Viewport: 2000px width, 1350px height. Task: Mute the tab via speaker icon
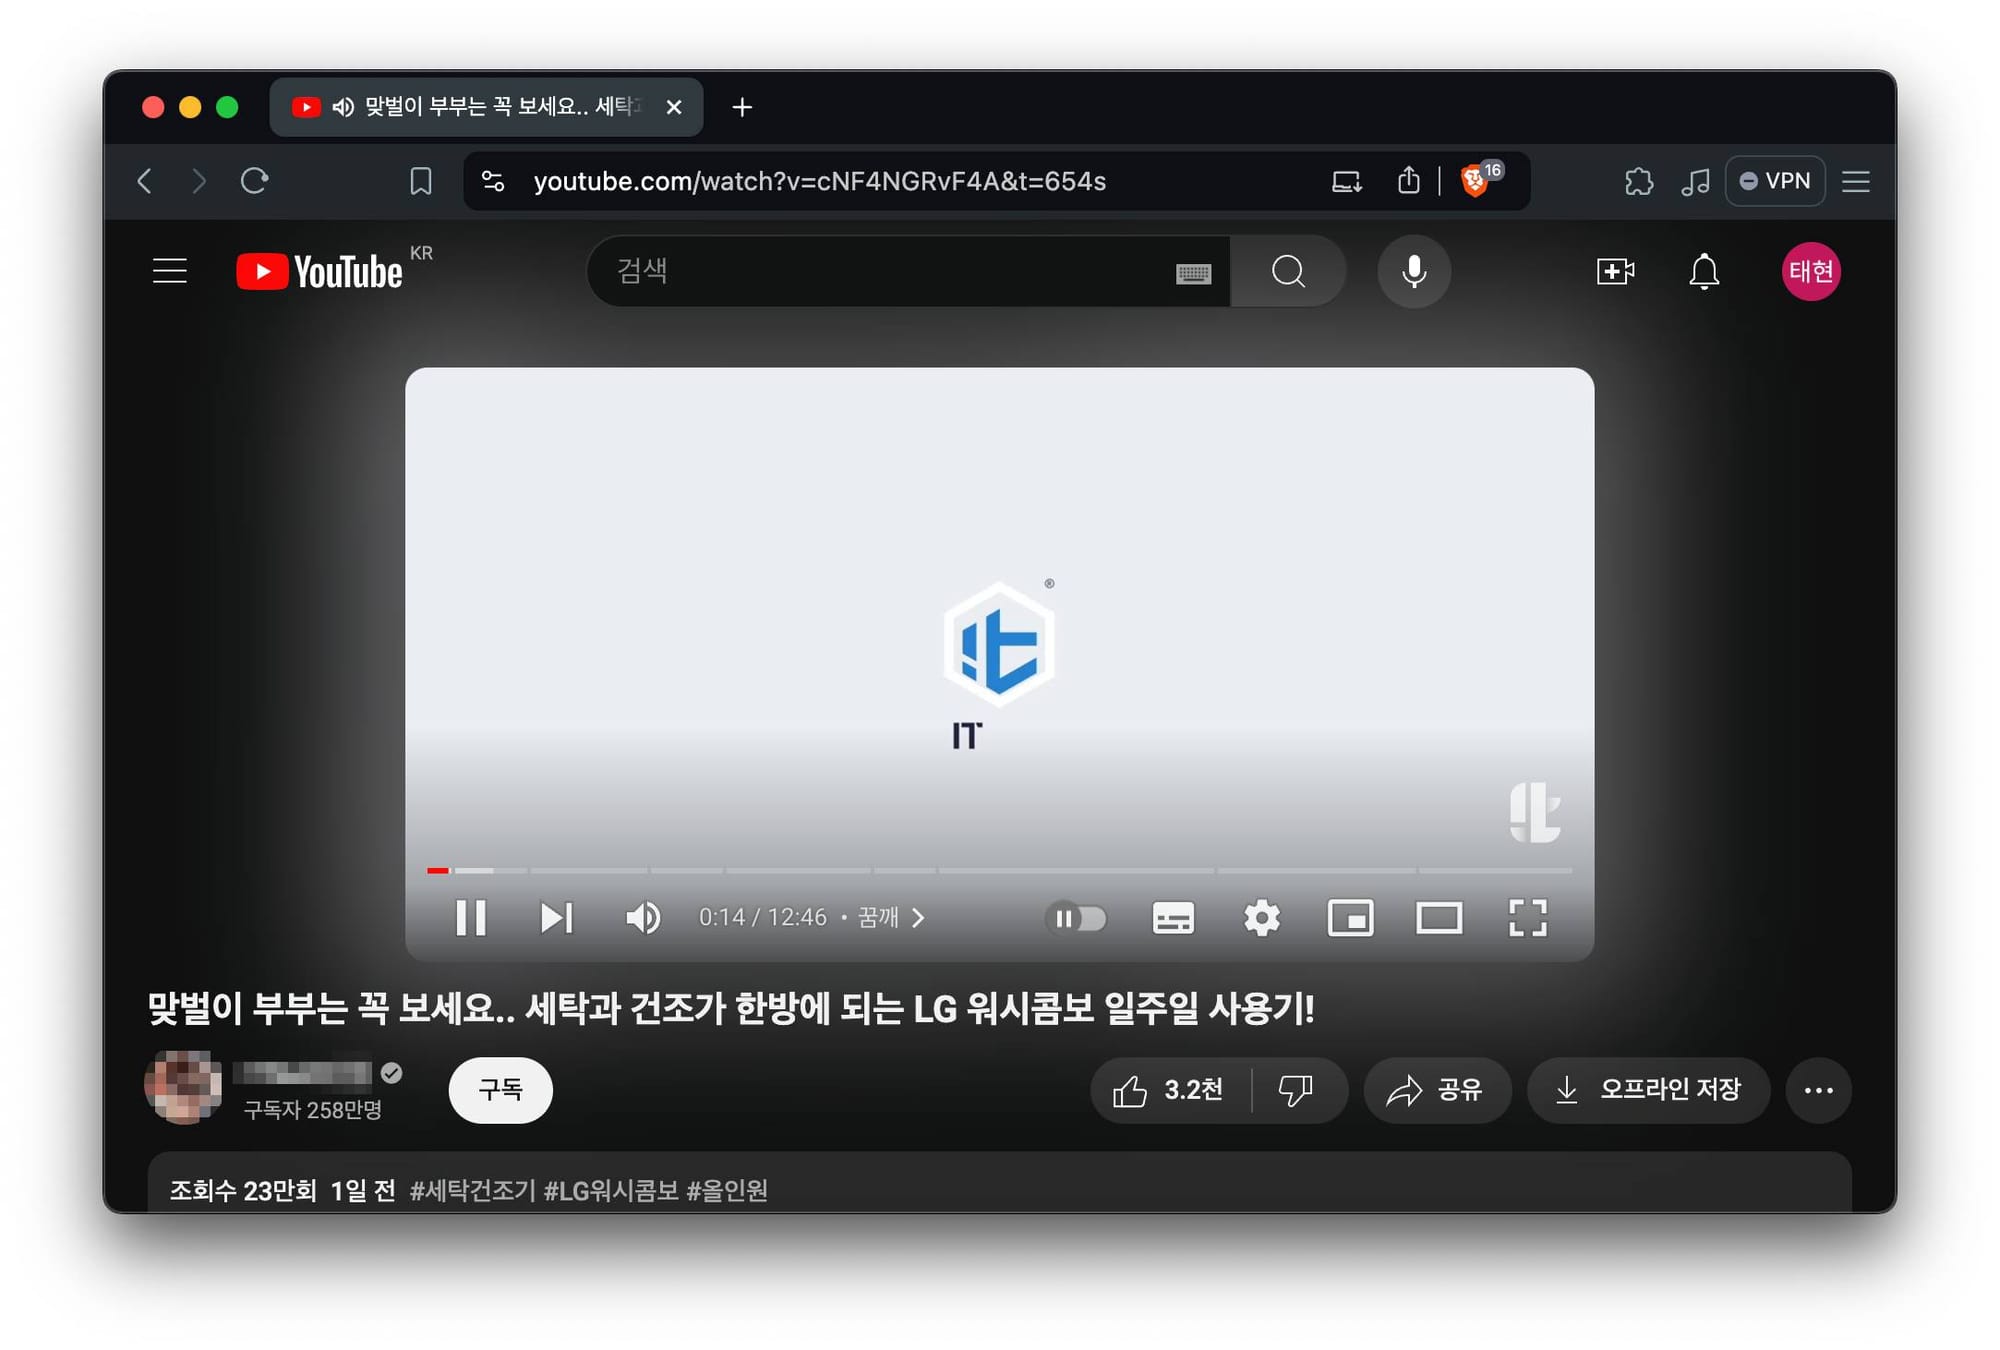point(343,107)
